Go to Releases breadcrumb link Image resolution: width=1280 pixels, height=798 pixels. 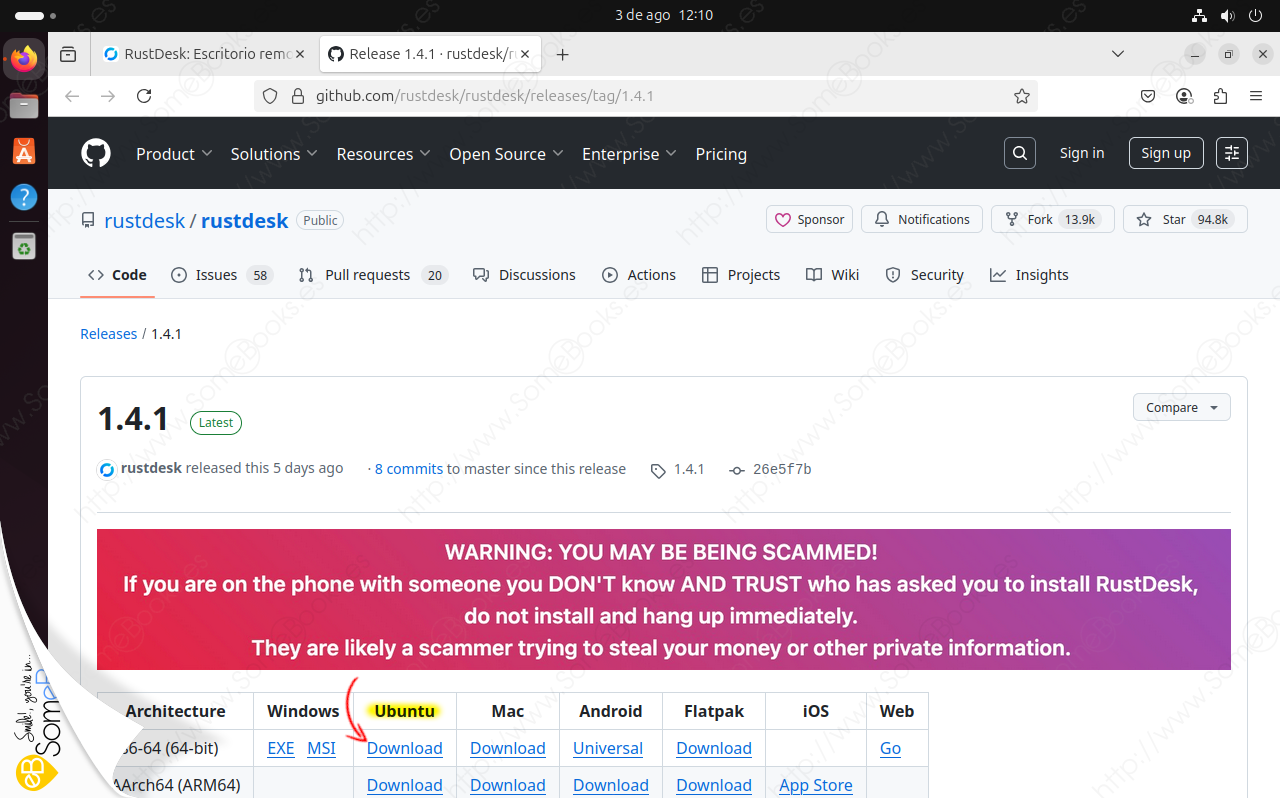pos(109,334)
